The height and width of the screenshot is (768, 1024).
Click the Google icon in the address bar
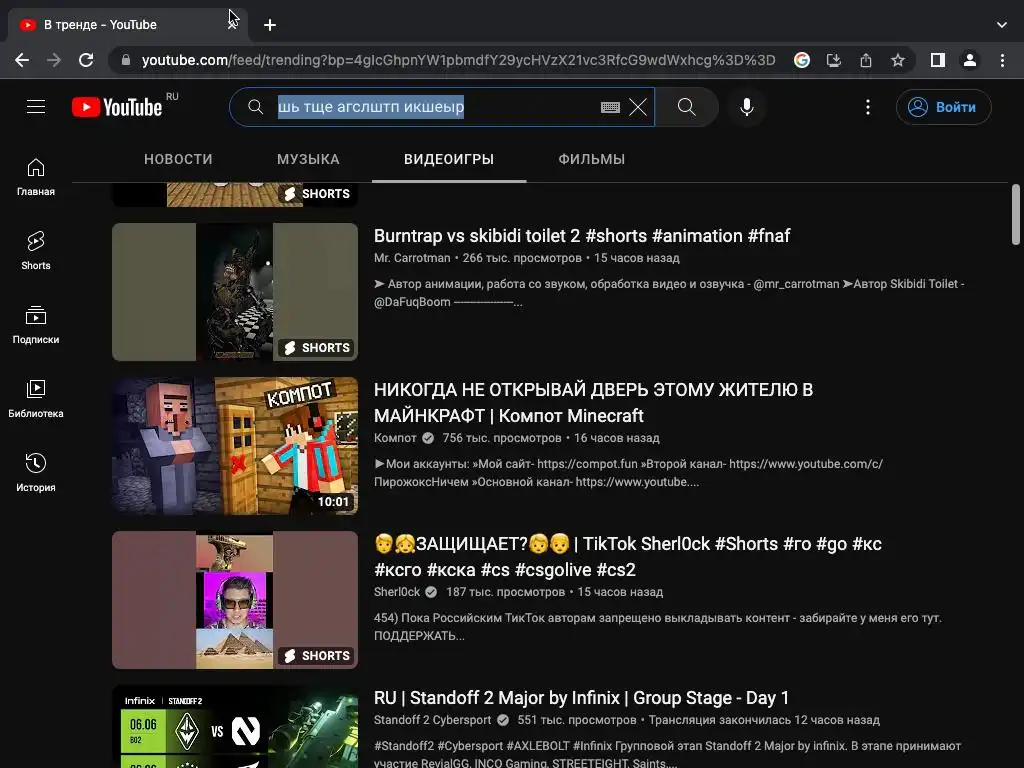[802, 61]
